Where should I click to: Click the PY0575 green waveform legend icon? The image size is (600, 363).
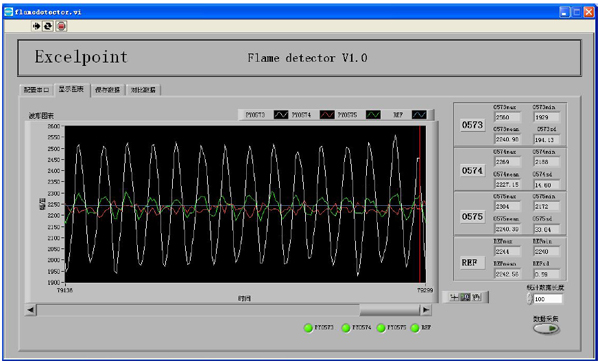pos(373,114)
